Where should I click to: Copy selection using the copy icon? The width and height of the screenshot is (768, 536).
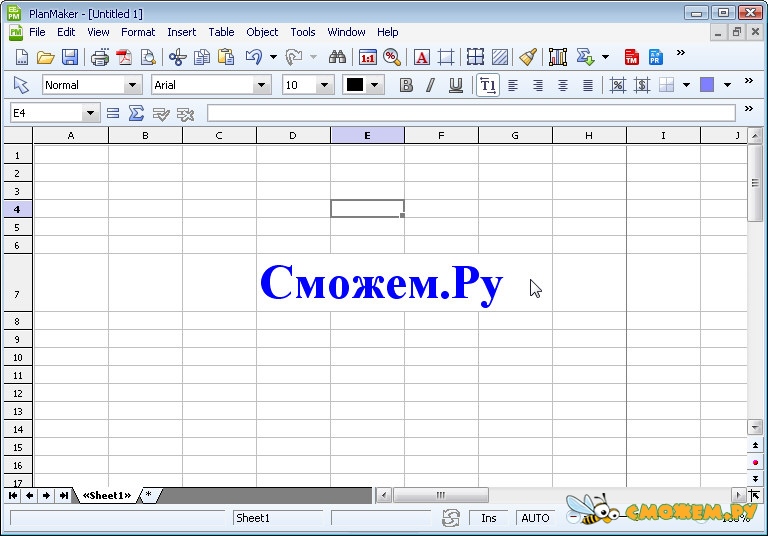pyautogui.click(x=201, y=57)
